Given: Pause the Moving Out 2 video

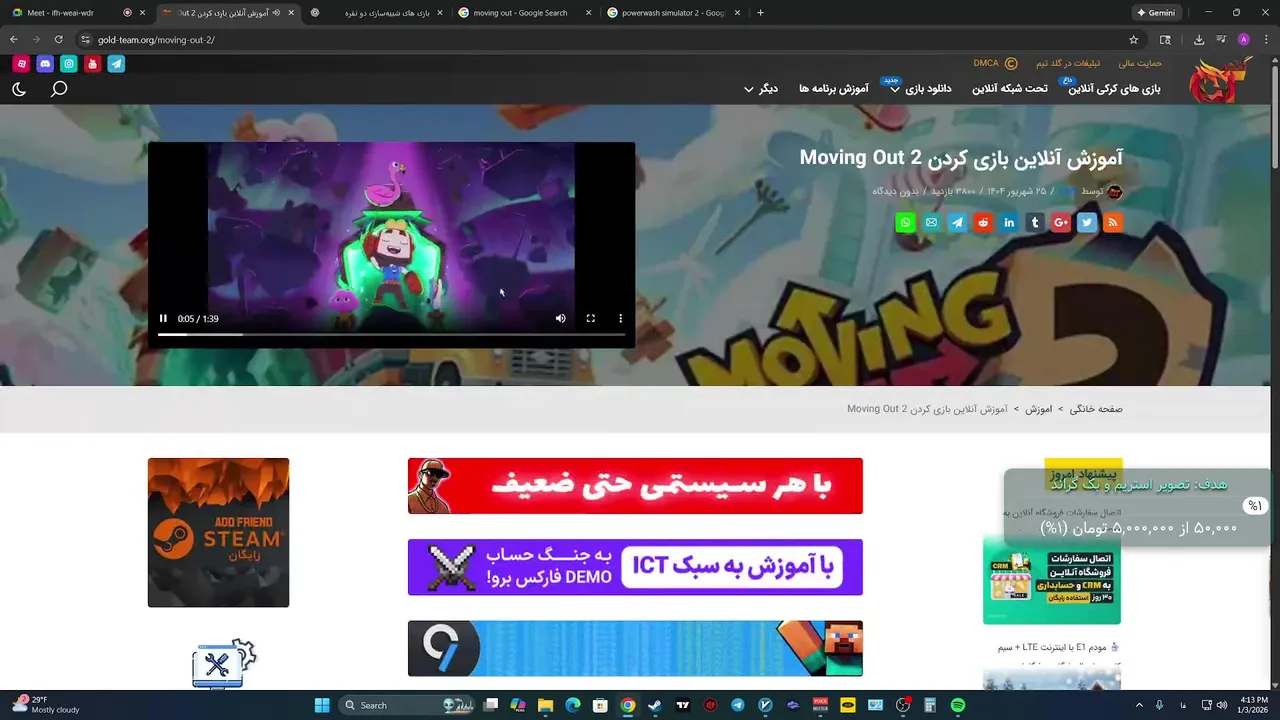Looking at the screenshot, I should coord(163,319).
